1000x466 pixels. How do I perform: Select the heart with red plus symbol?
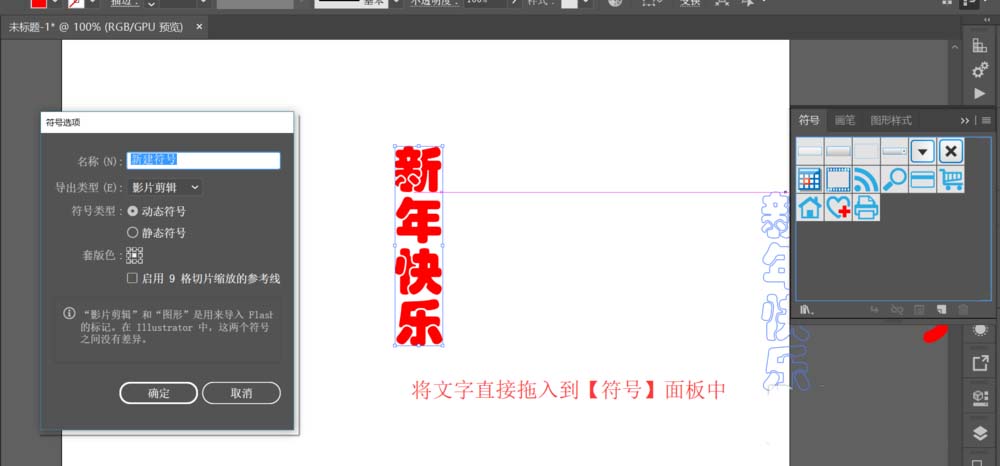pyautogui.click(x=838, y=207)
